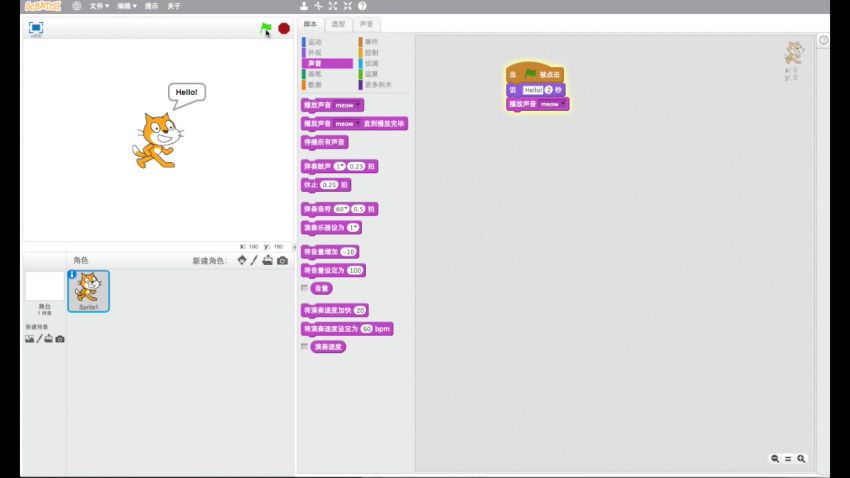This screenshot has width=850, height=478.
Task: Open instrument dropdown in 演奏乐器设为 block
Action: (353, 228)
